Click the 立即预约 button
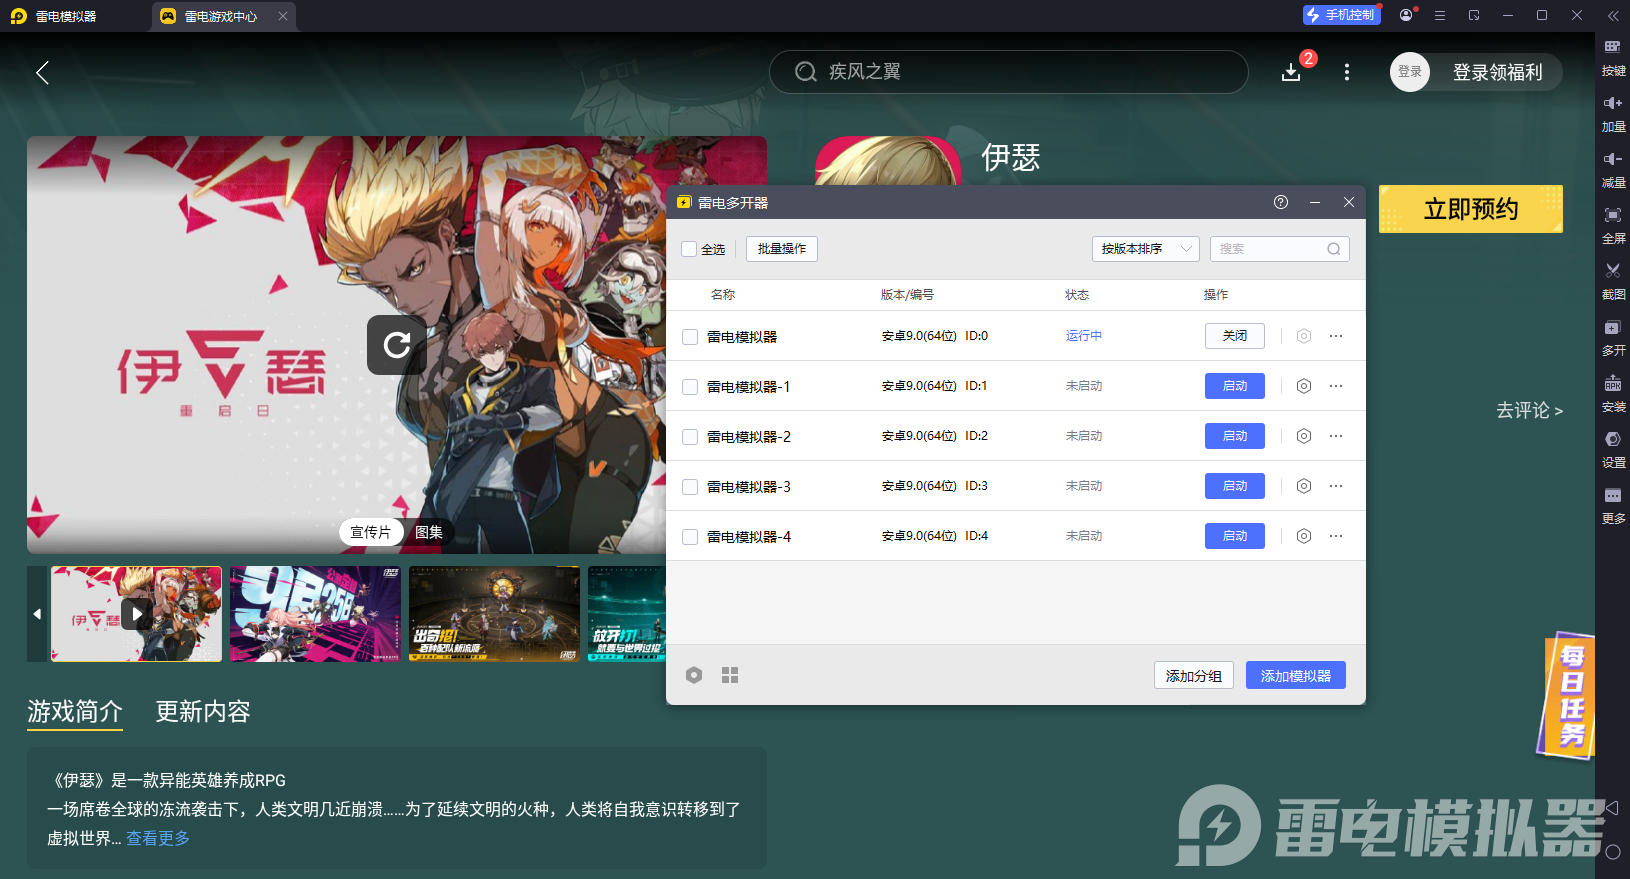Image resolution: width=1630 pixels, height=879 pixels. point(1471,209)
